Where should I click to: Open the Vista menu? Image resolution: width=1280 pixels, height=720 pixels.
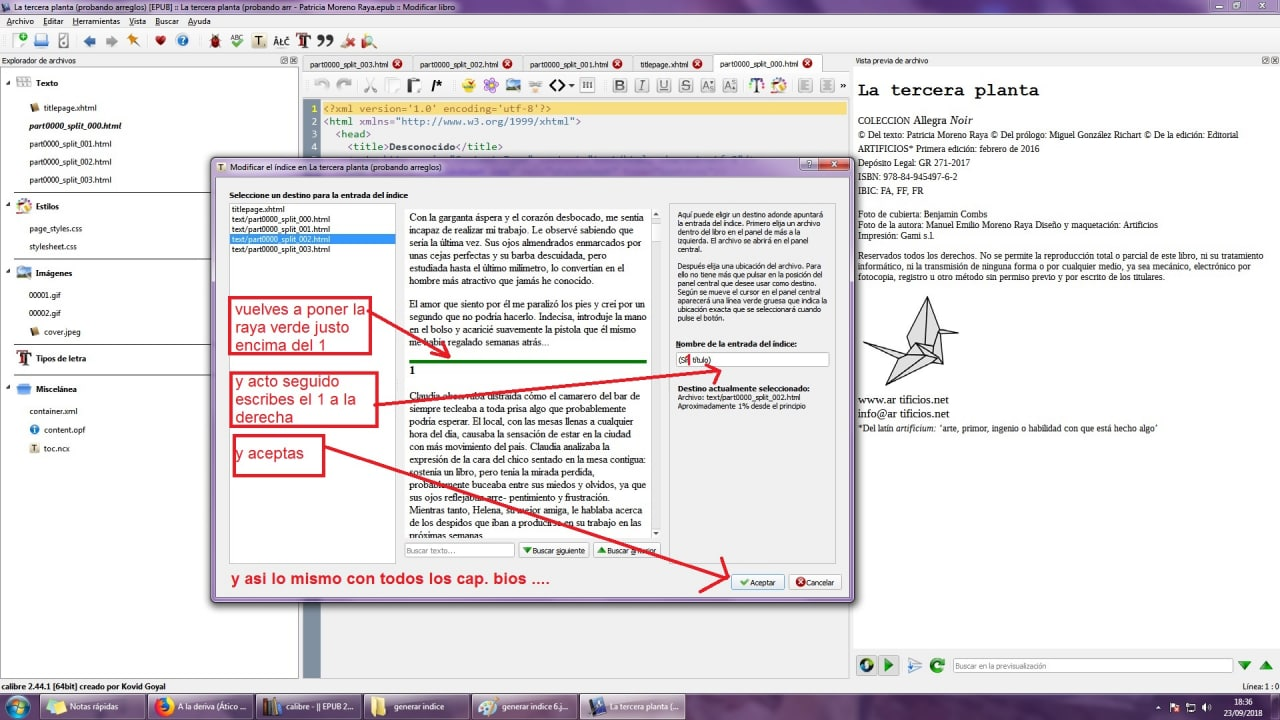(138, 20)
